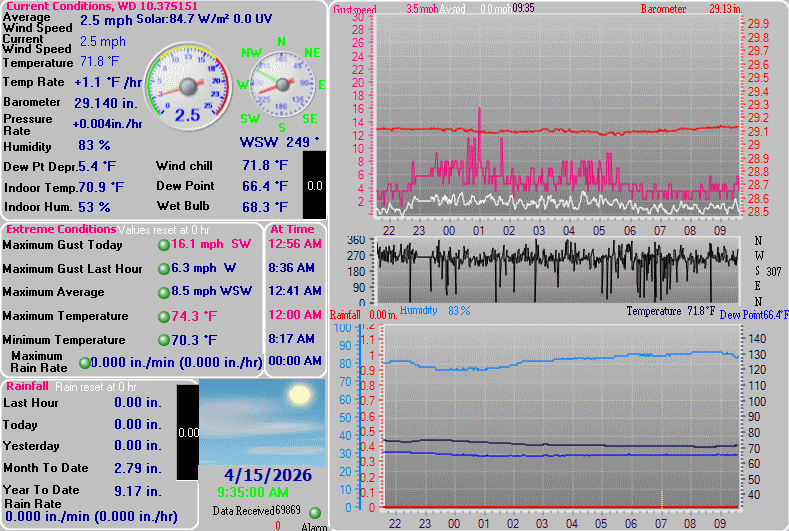Click the sunny sky weather icon
Screen dimensions: 789x531
[x=262, y=421]
